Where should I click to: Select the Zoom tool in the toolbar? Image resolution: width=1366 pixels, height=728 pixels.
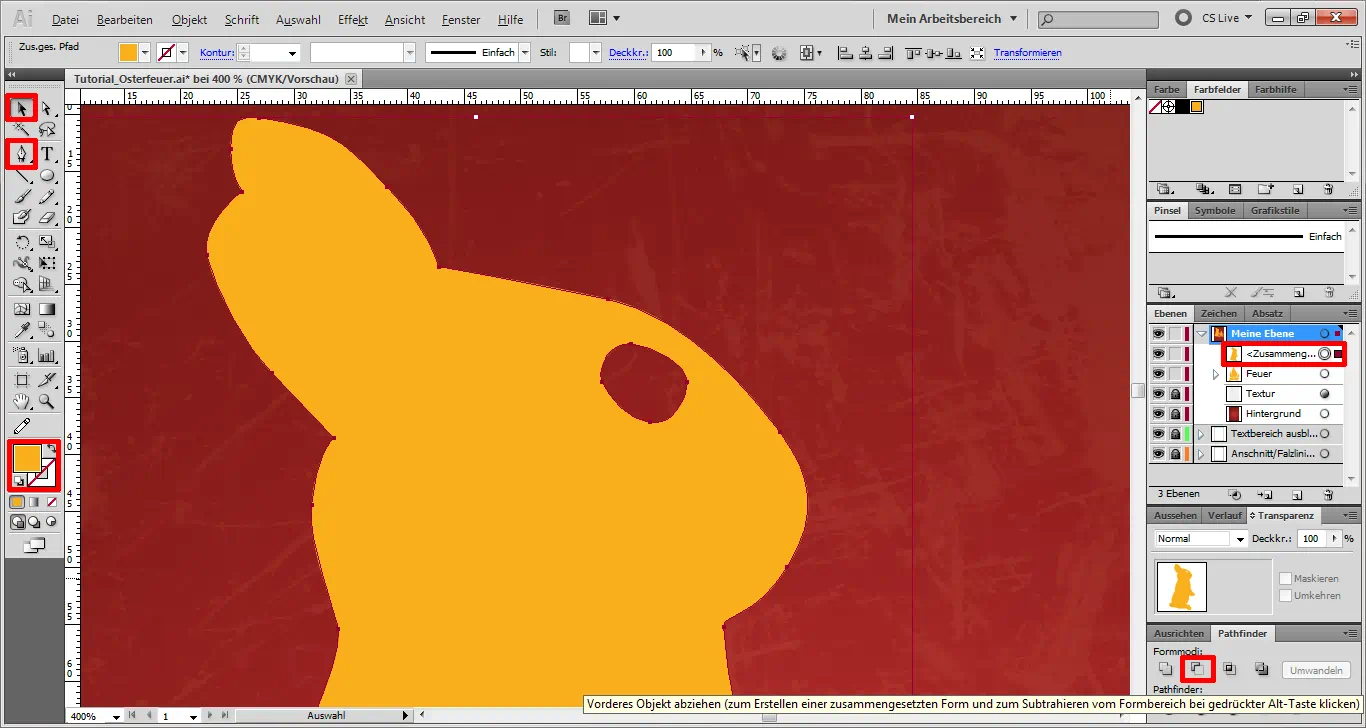pyautogui.click(x=46, y=400)
